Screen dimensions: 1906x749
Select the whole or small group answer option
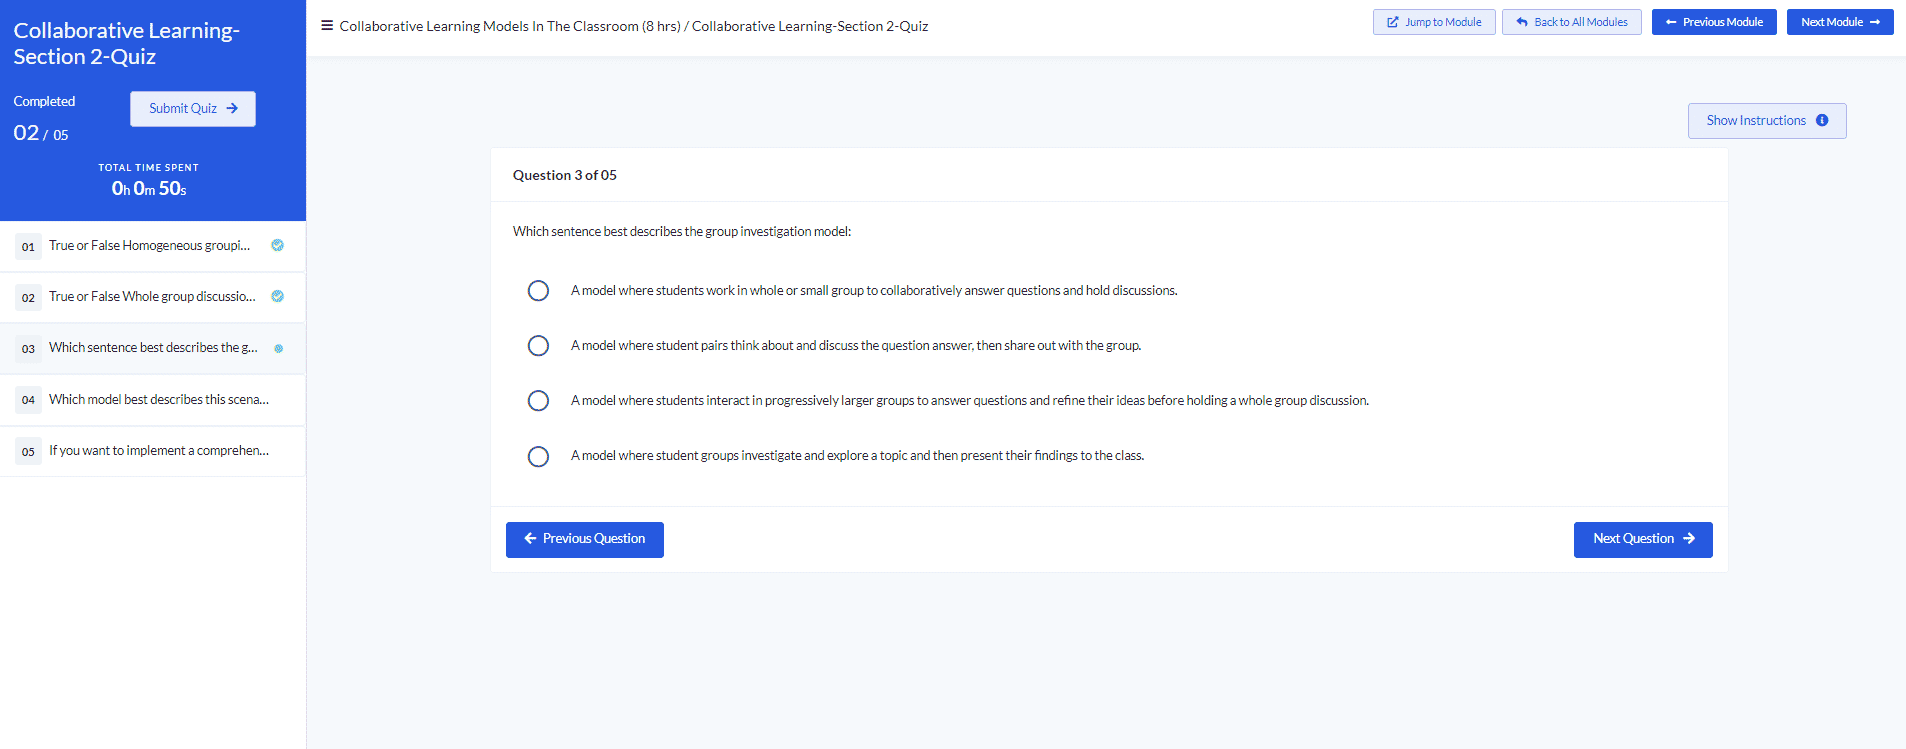[x=538, y=290]
